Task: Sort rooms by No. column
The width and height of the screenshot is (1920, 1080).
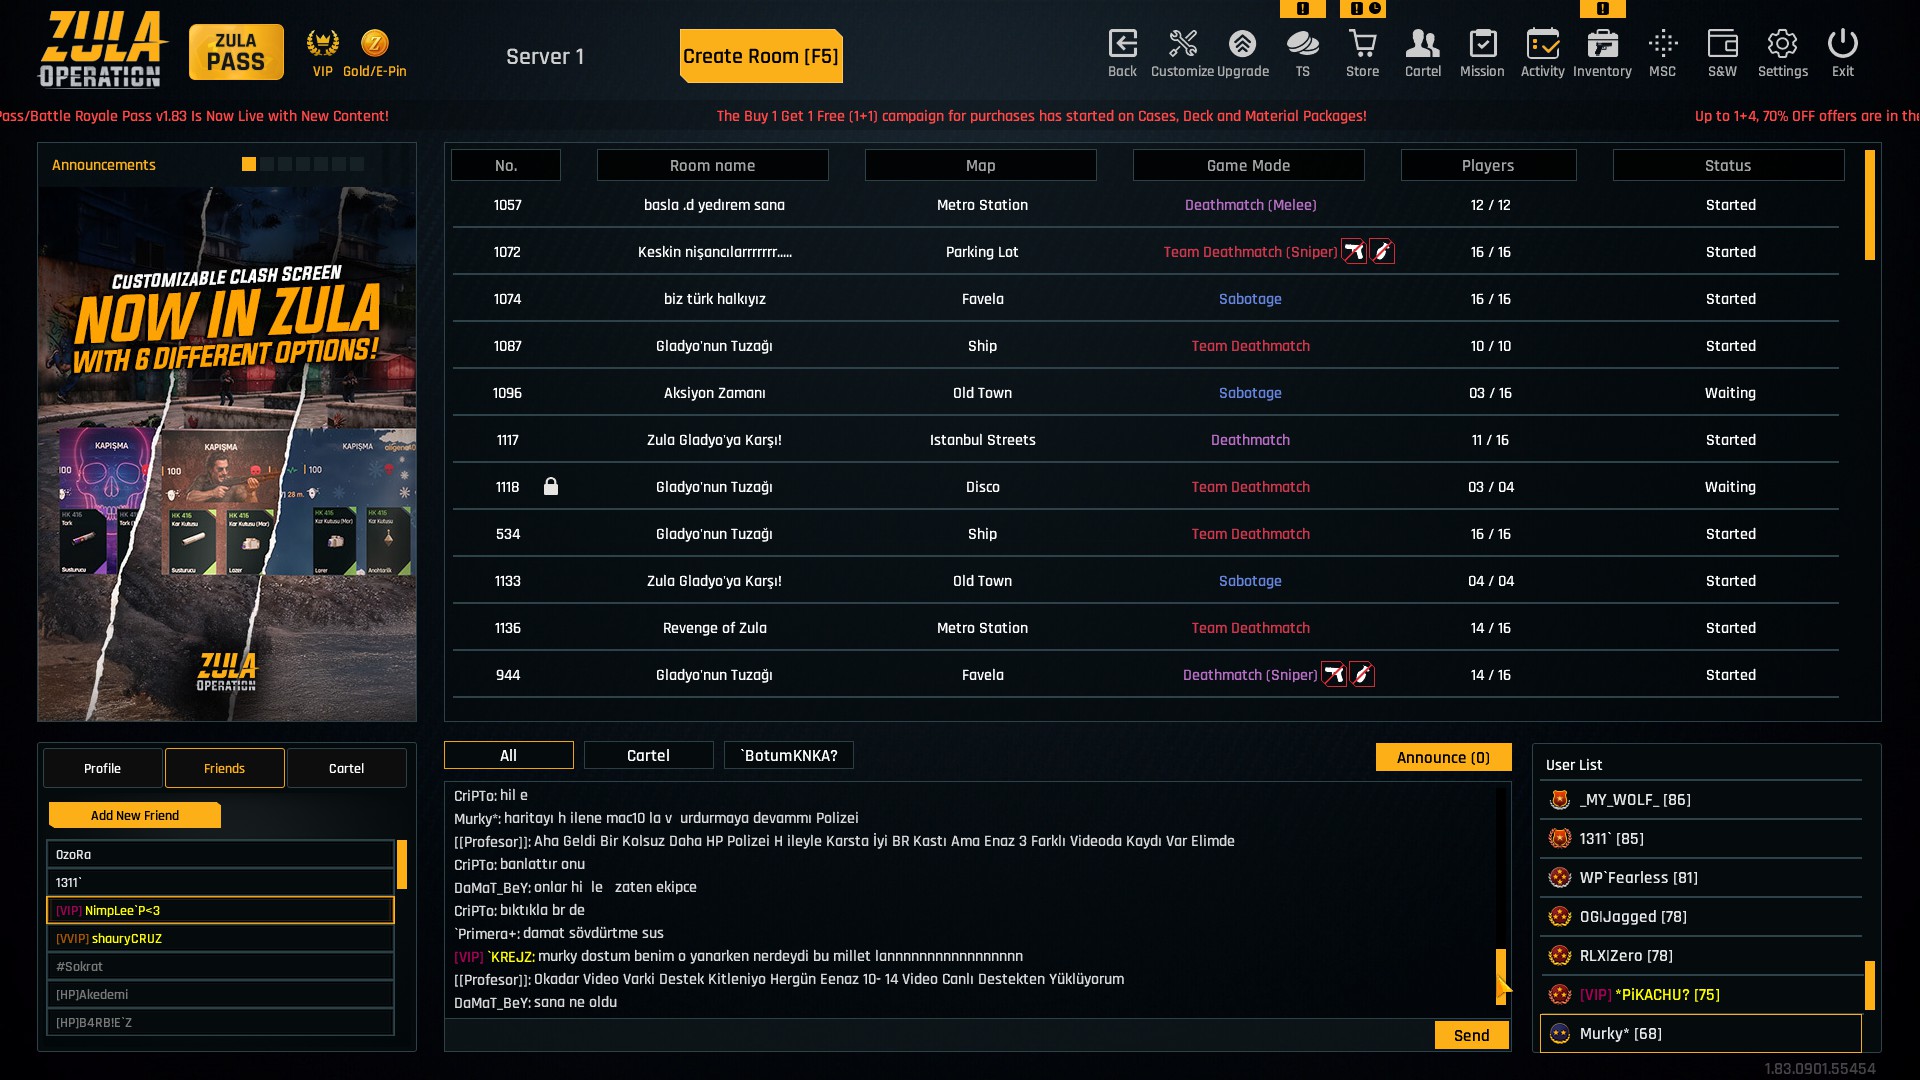Action: click(506, 165)
